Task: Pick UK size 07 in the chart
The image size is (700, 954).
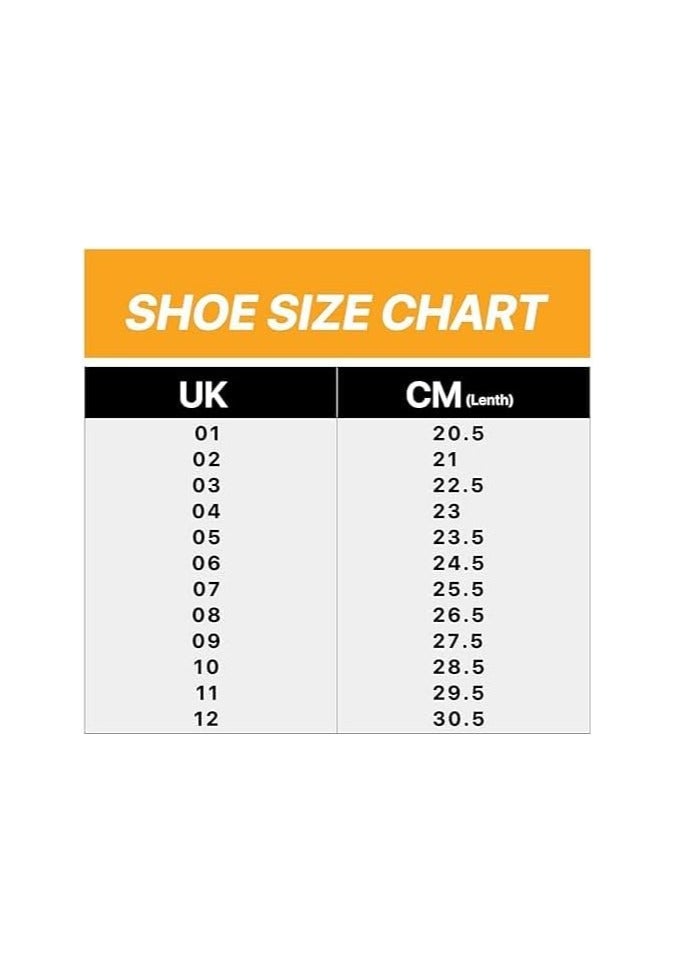Action: [x=206, y=590]
